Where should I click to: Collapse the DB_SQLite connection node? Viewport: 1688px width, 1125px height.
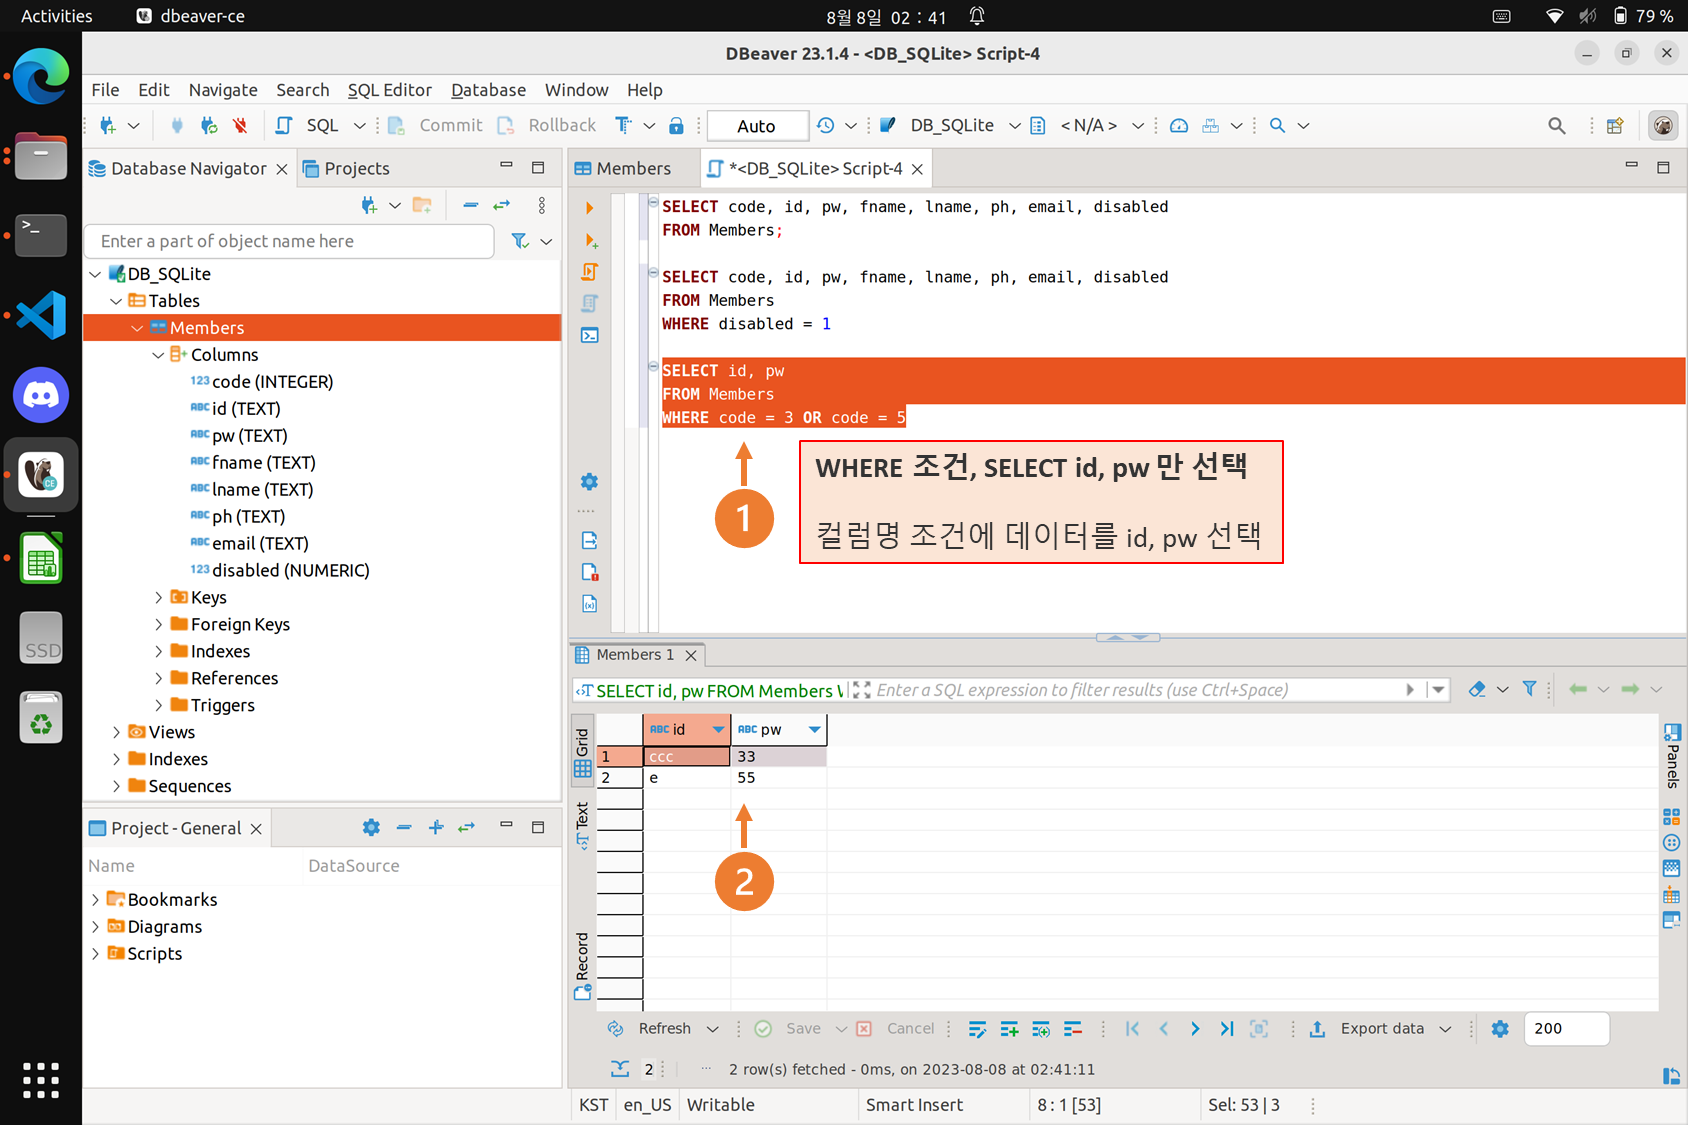click(x=96, y=274)
